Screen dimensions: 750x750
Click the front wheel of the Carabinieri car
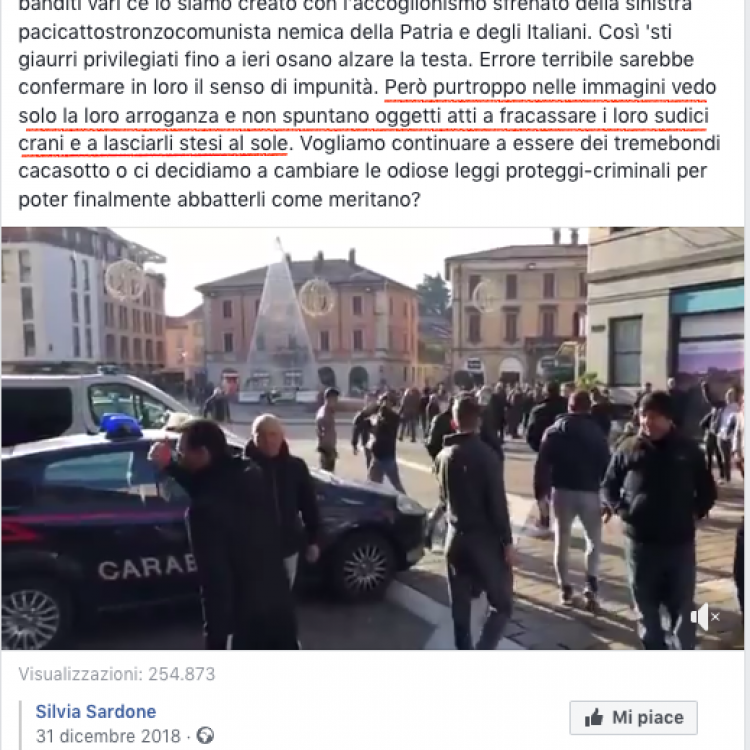tap(365, 566)
